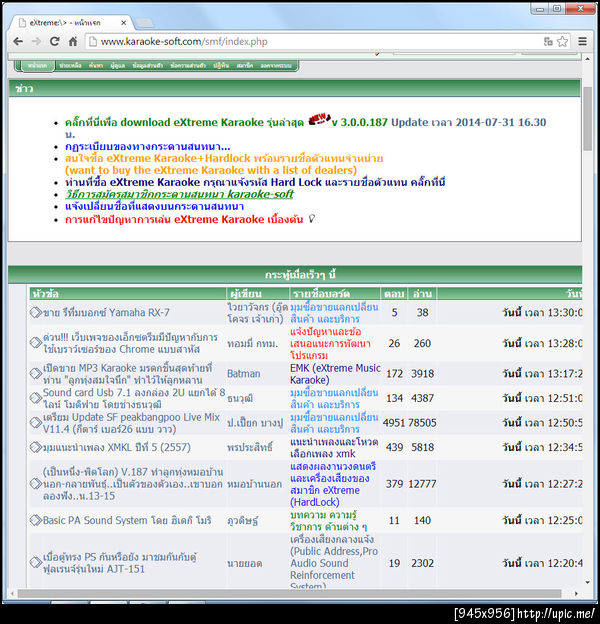Screen dimensions: 600x624
Task: Open the ข้อความส่วนตัว menu item
Action: 188,66
